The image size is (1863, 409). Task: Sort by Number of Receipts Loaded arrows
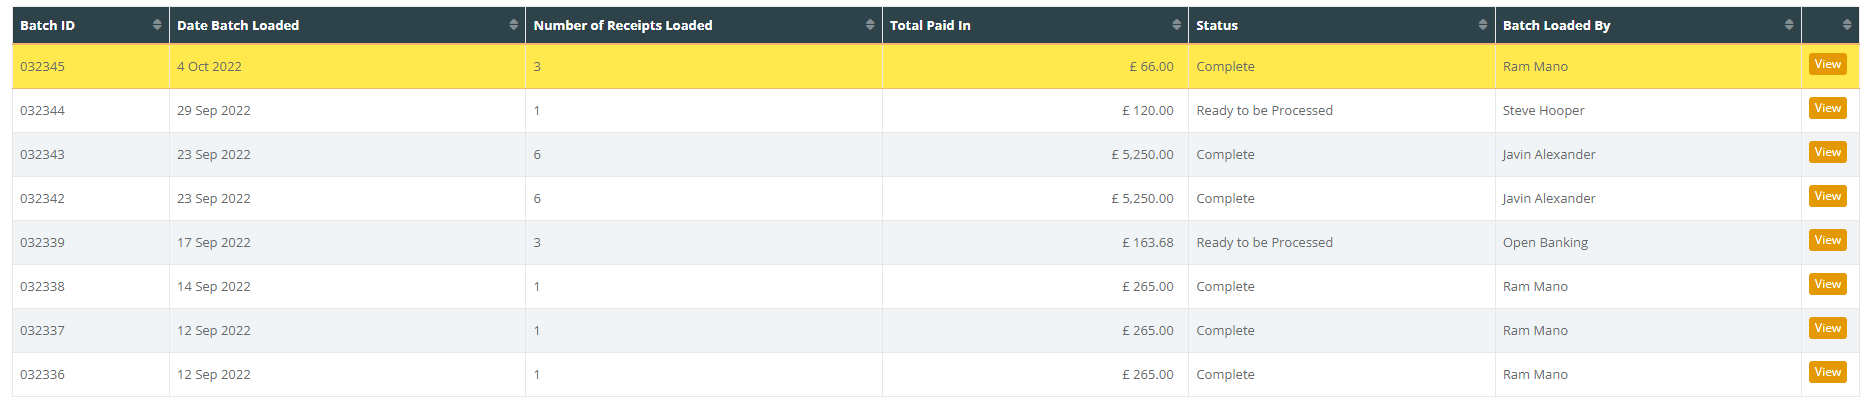[x=870, y=25]
